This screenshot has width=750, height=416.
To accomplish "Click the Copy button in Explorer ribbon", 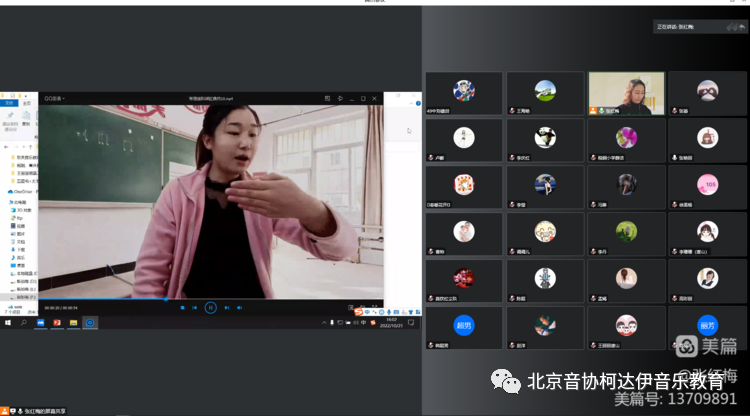I will [x=26, y=119].
